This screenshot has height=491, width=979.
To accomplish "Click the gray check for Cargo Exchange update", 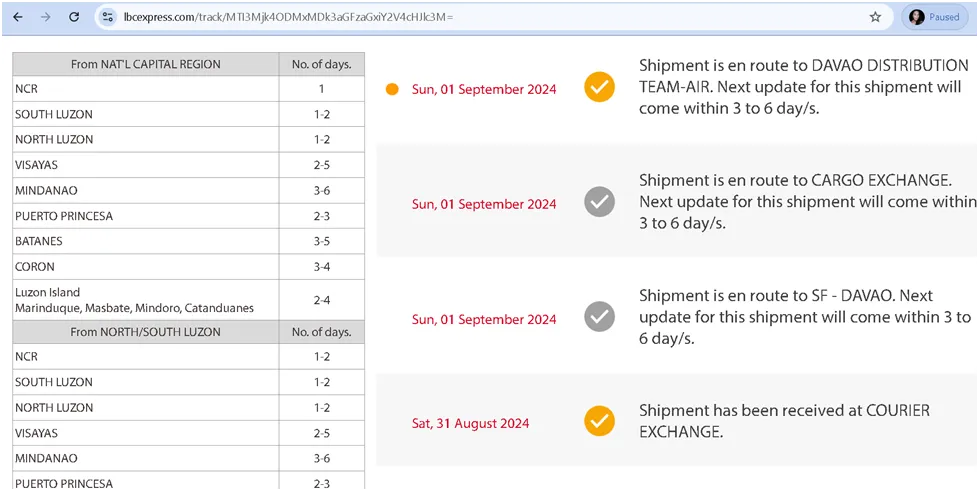I will point(599,202).
